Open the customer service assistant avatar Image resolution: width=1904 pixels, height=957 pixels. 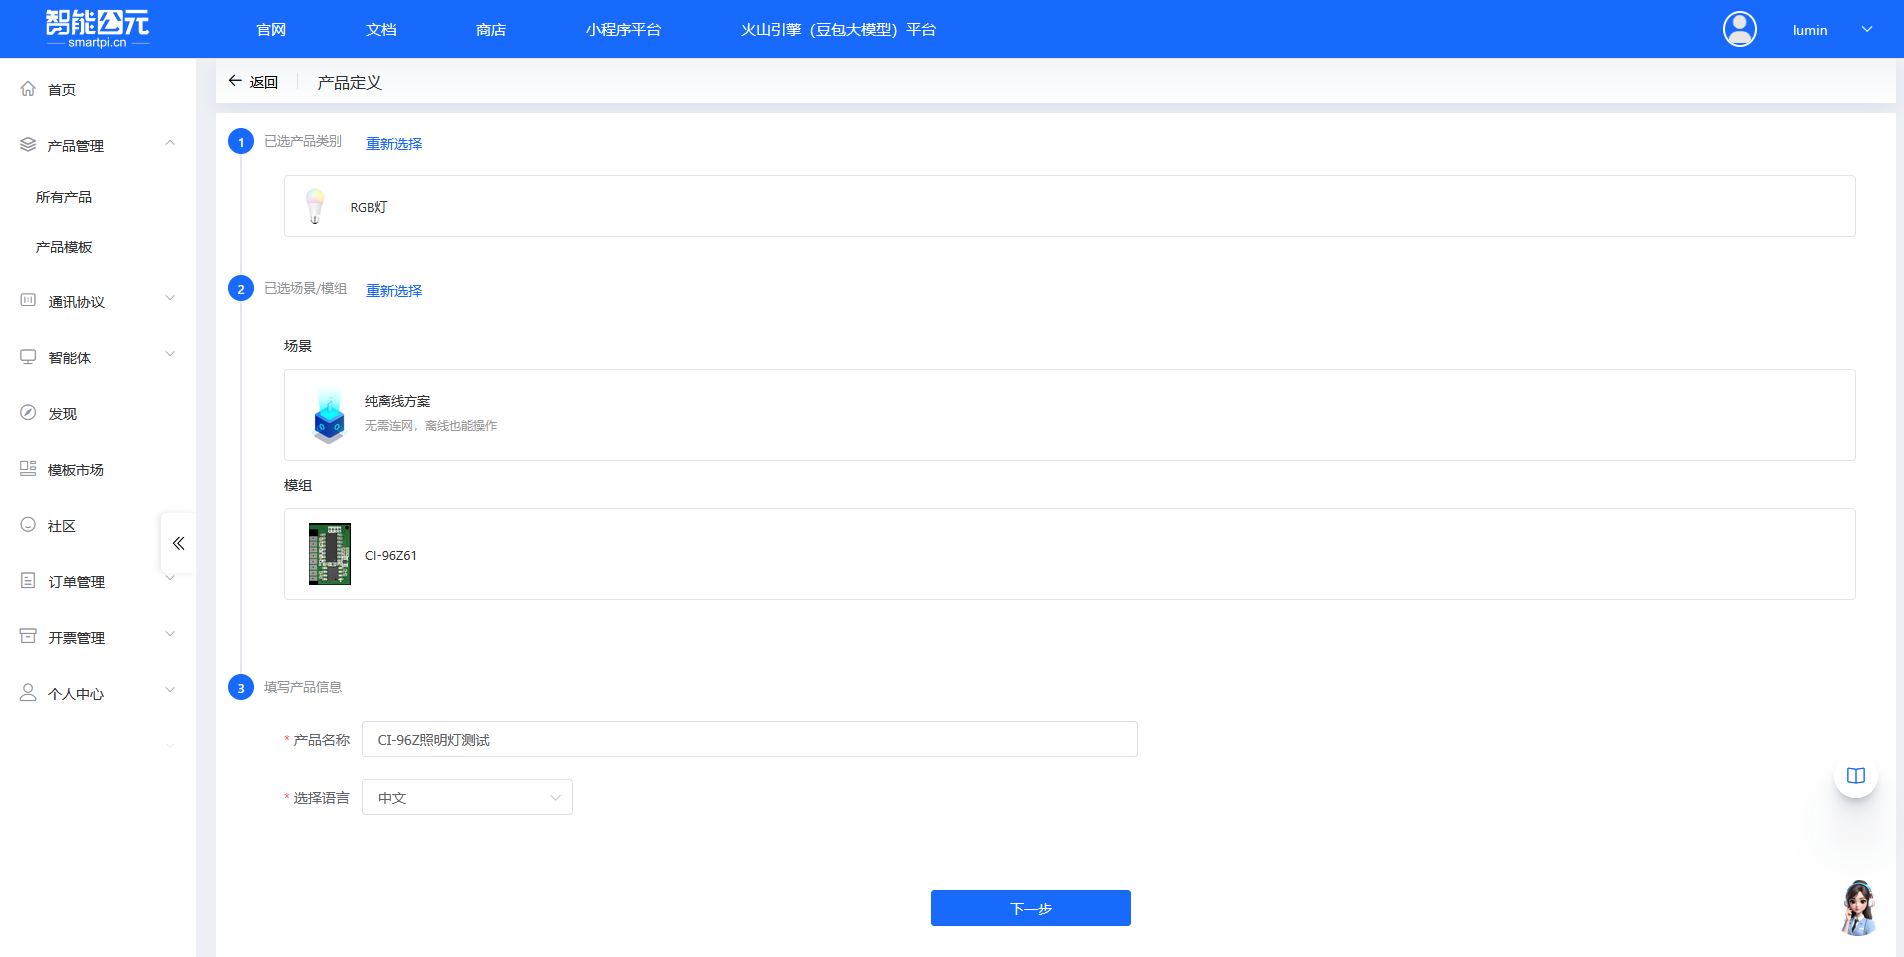(x=1858, y=908)
